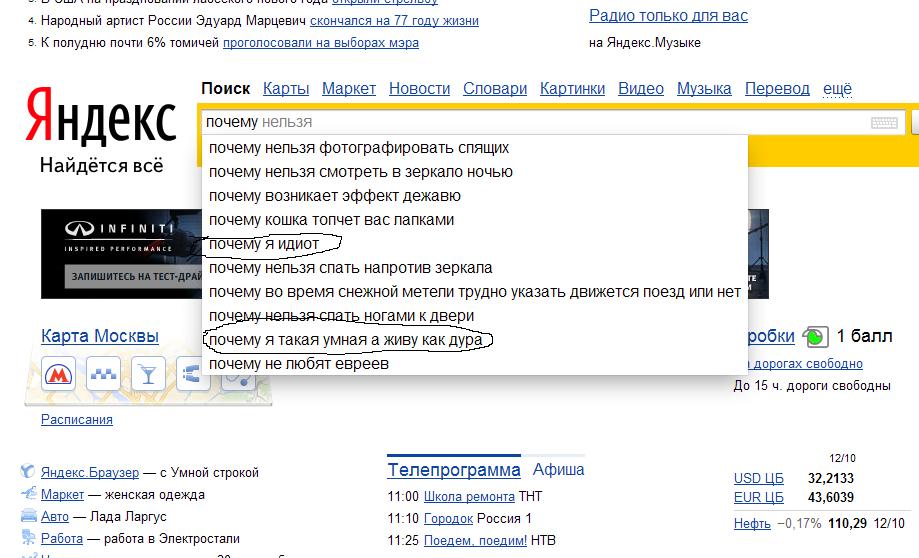Select suggestion почему не любят евреев
919x558 pixels.
pyautogui.click(x=475, y=364)
